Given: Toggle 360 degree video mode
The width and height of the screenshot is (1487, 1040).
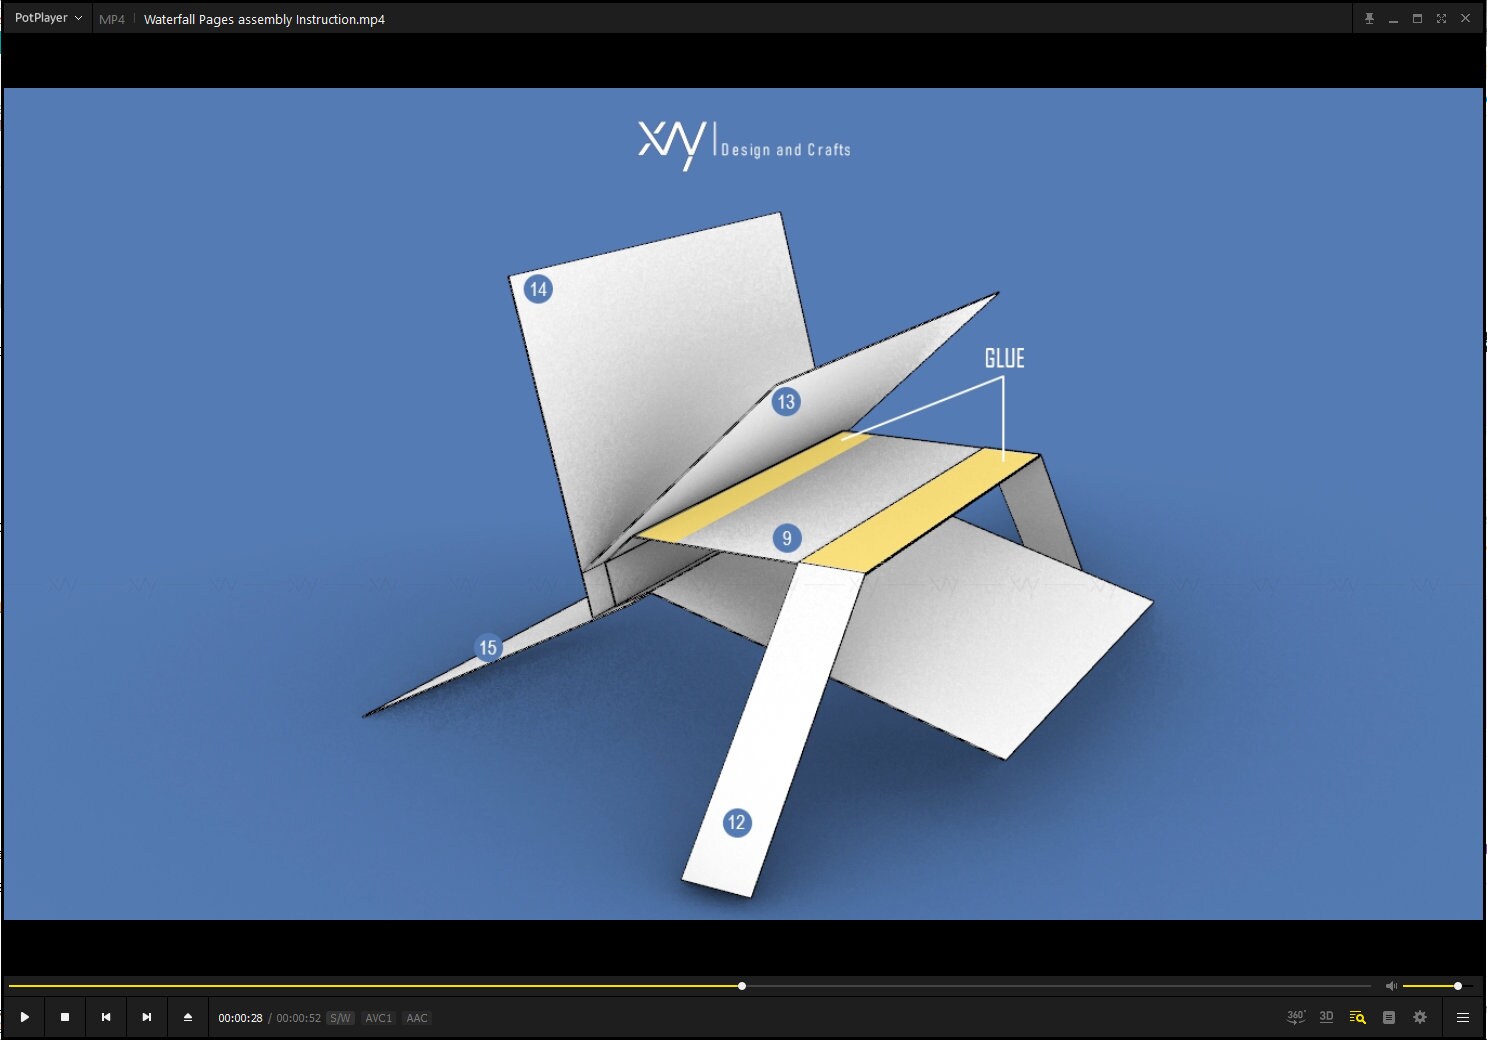Looking at the screenshot, I should coord(1296,1017).
